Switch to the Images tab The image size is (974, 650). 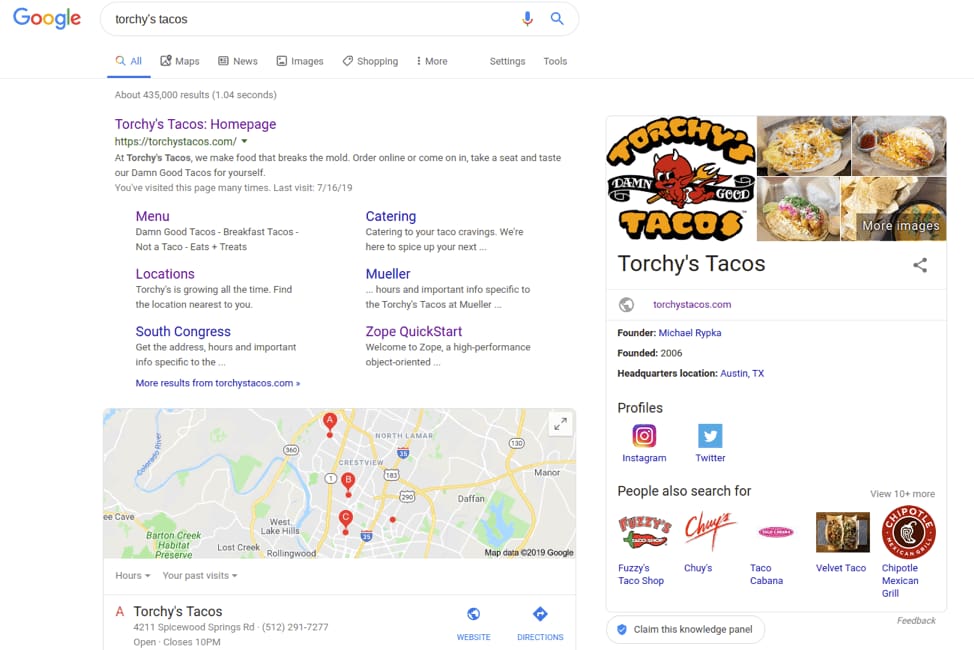click(300, 61)
